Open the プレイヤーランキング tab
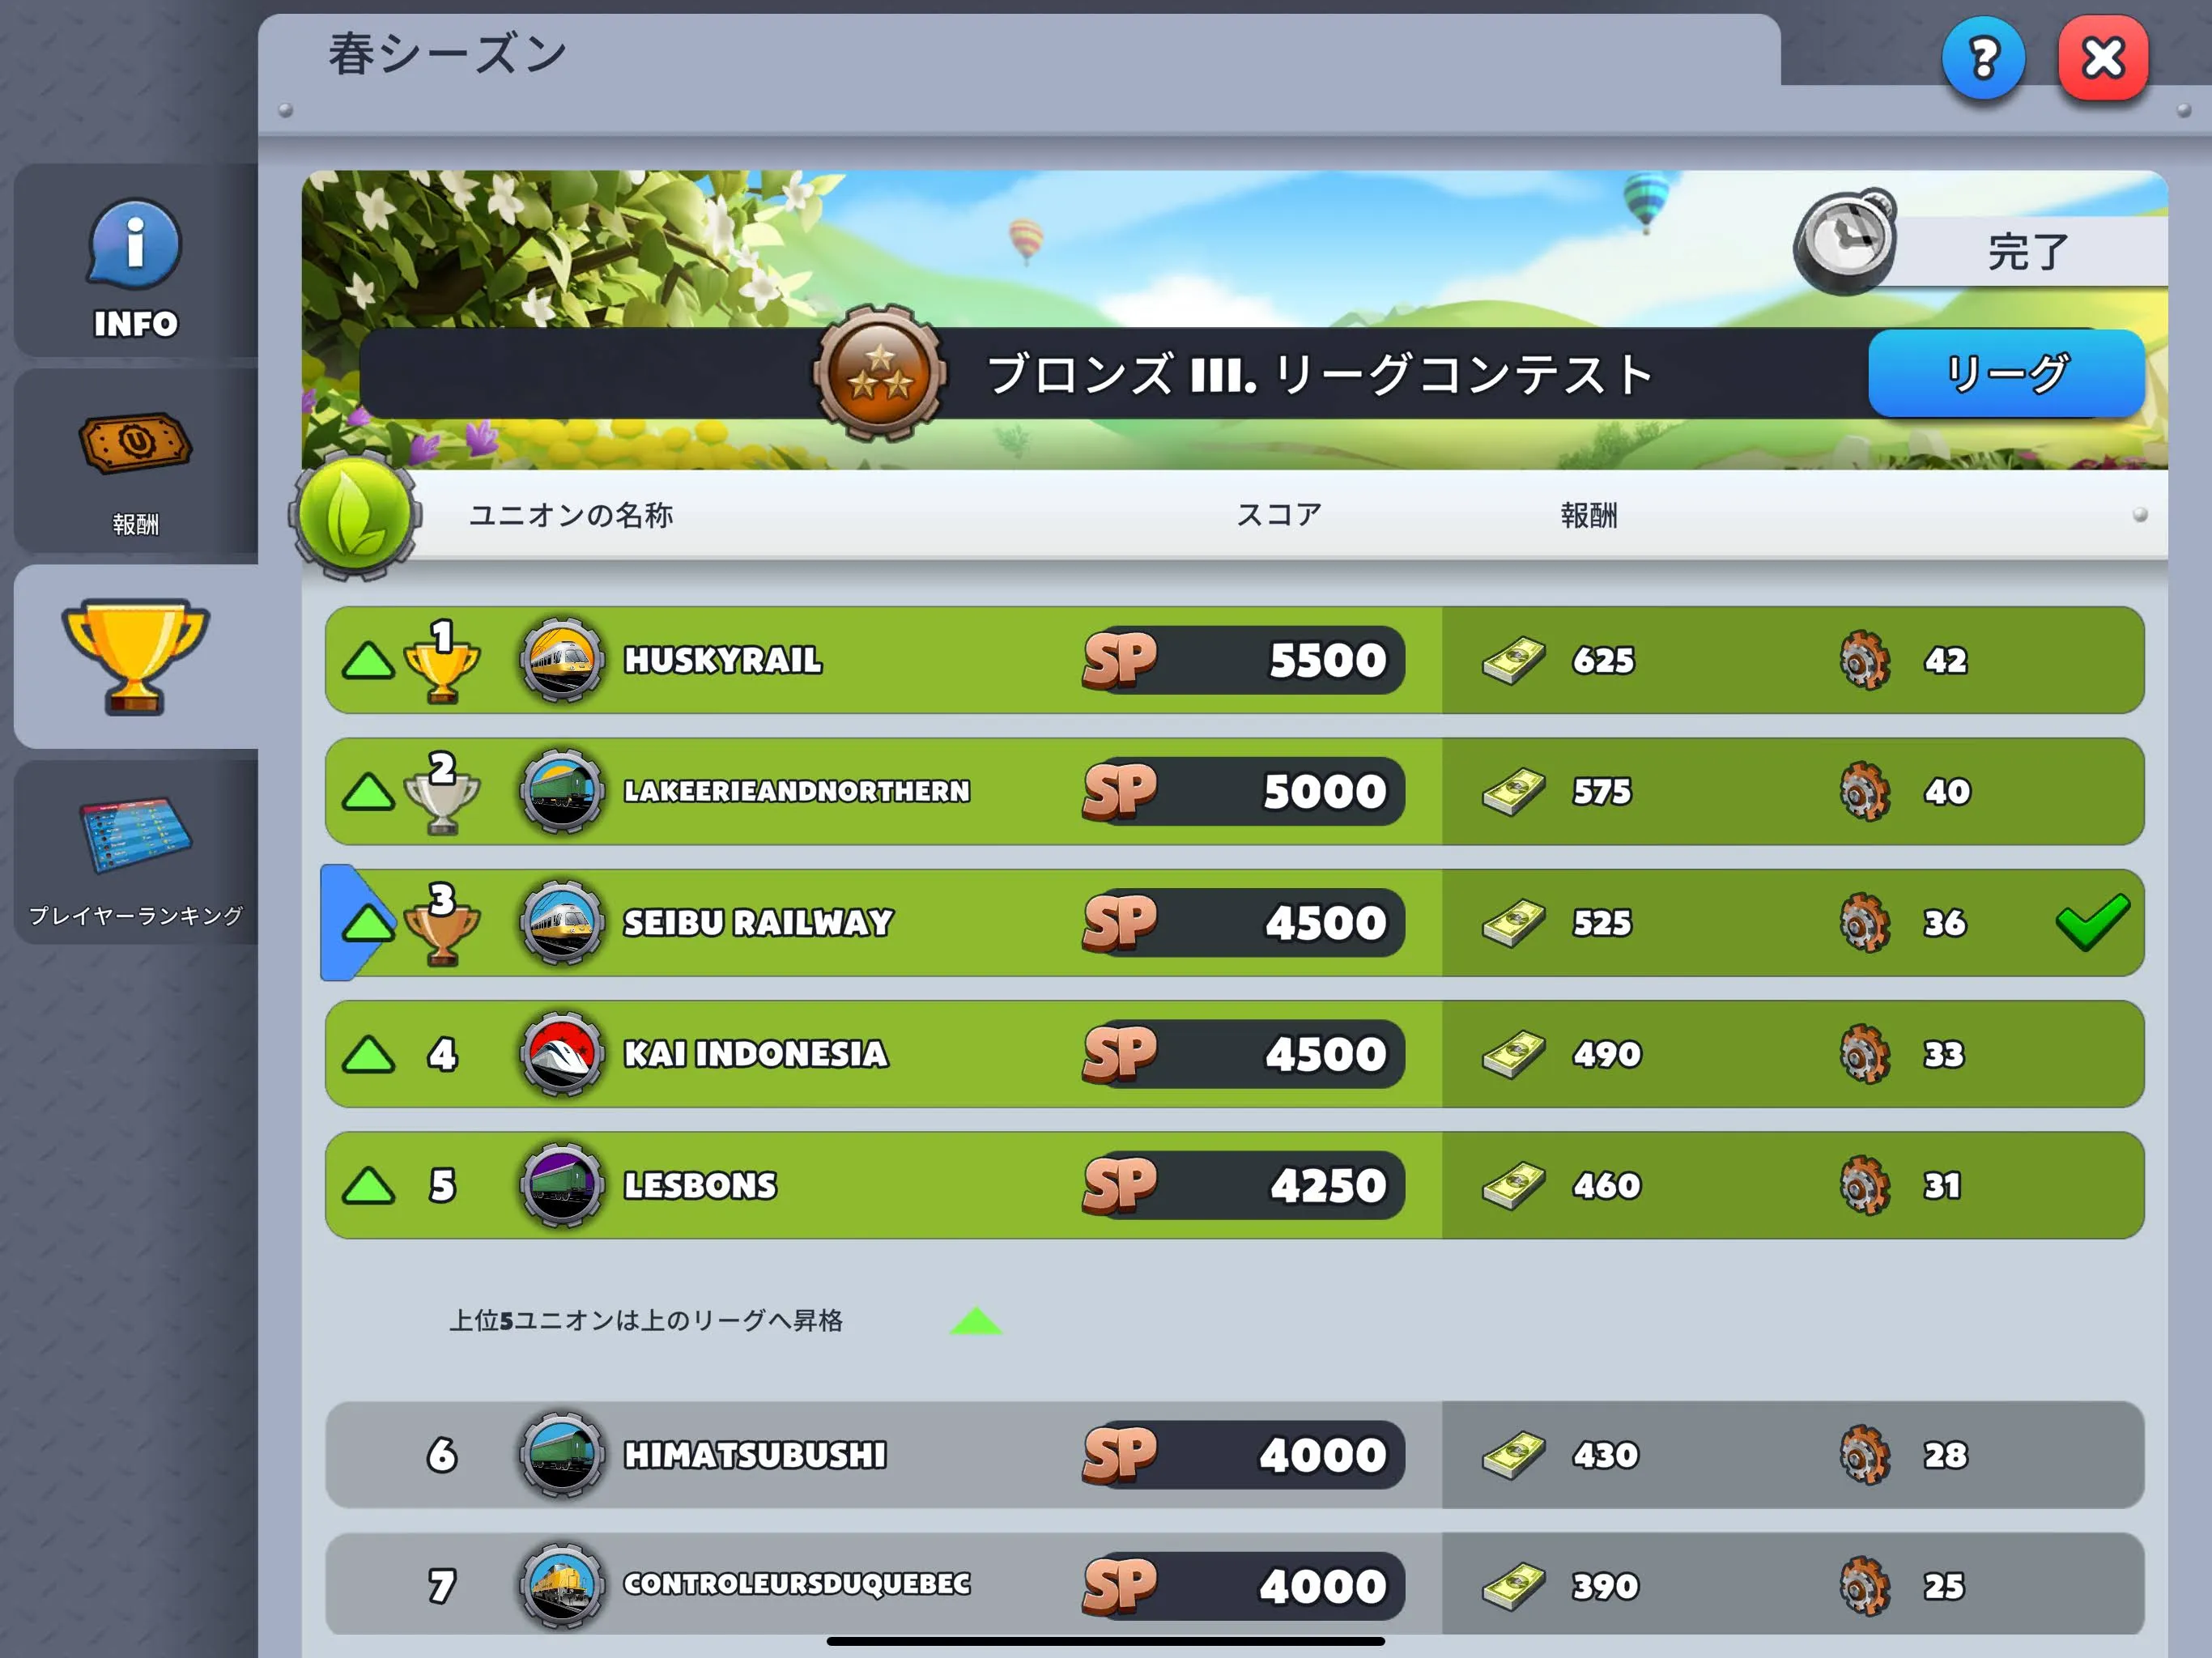This screenshot has height=1658, width=2212. point(135,853)
